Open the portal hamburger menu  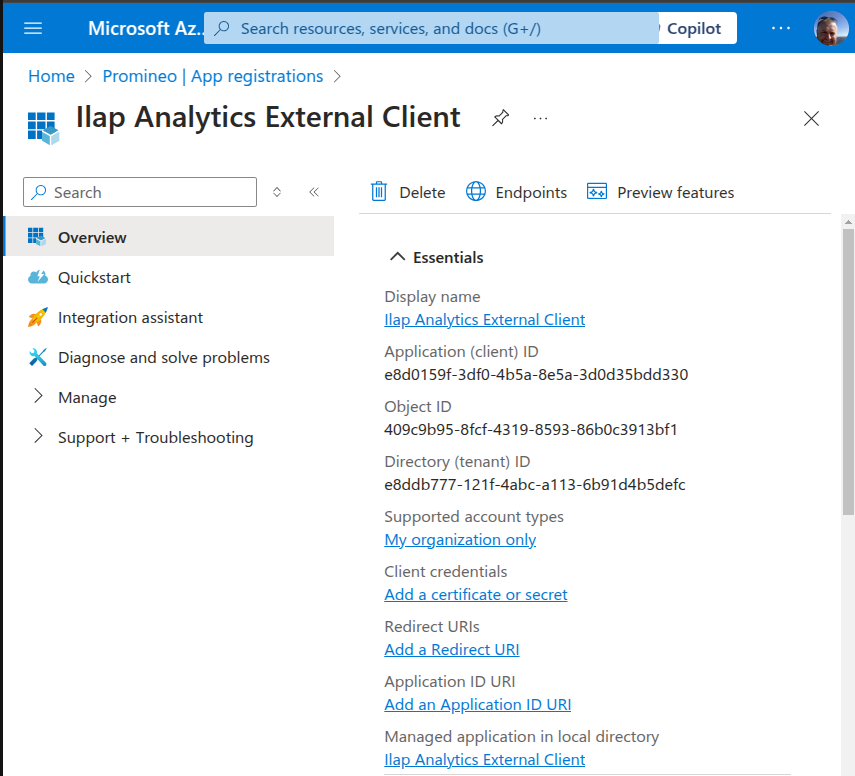[33, 28]
